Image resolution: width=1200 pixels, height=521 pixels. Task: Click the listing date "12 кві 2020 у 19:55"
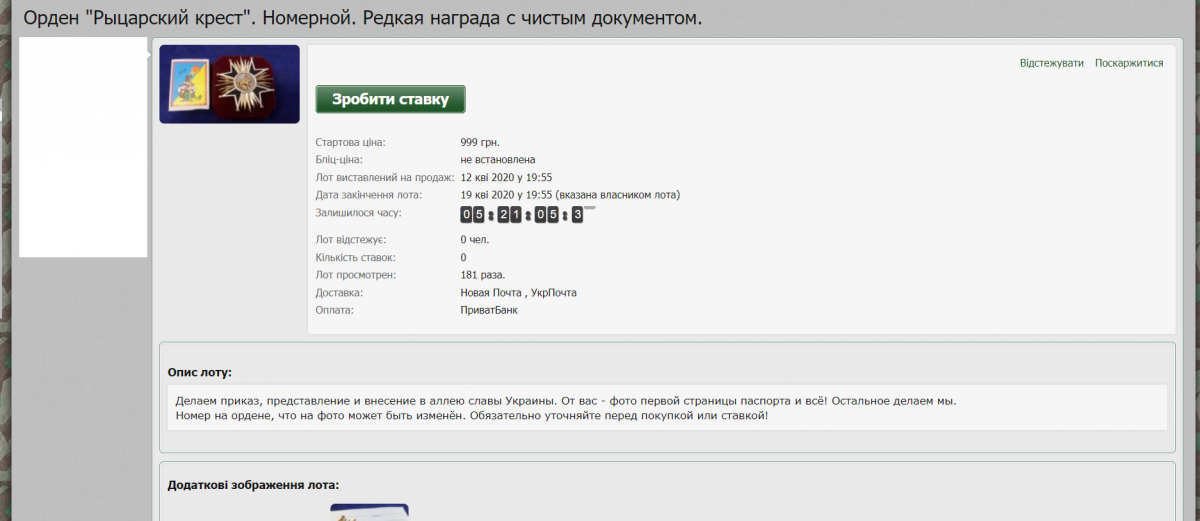pyautogui.click(x=507, y=177)
